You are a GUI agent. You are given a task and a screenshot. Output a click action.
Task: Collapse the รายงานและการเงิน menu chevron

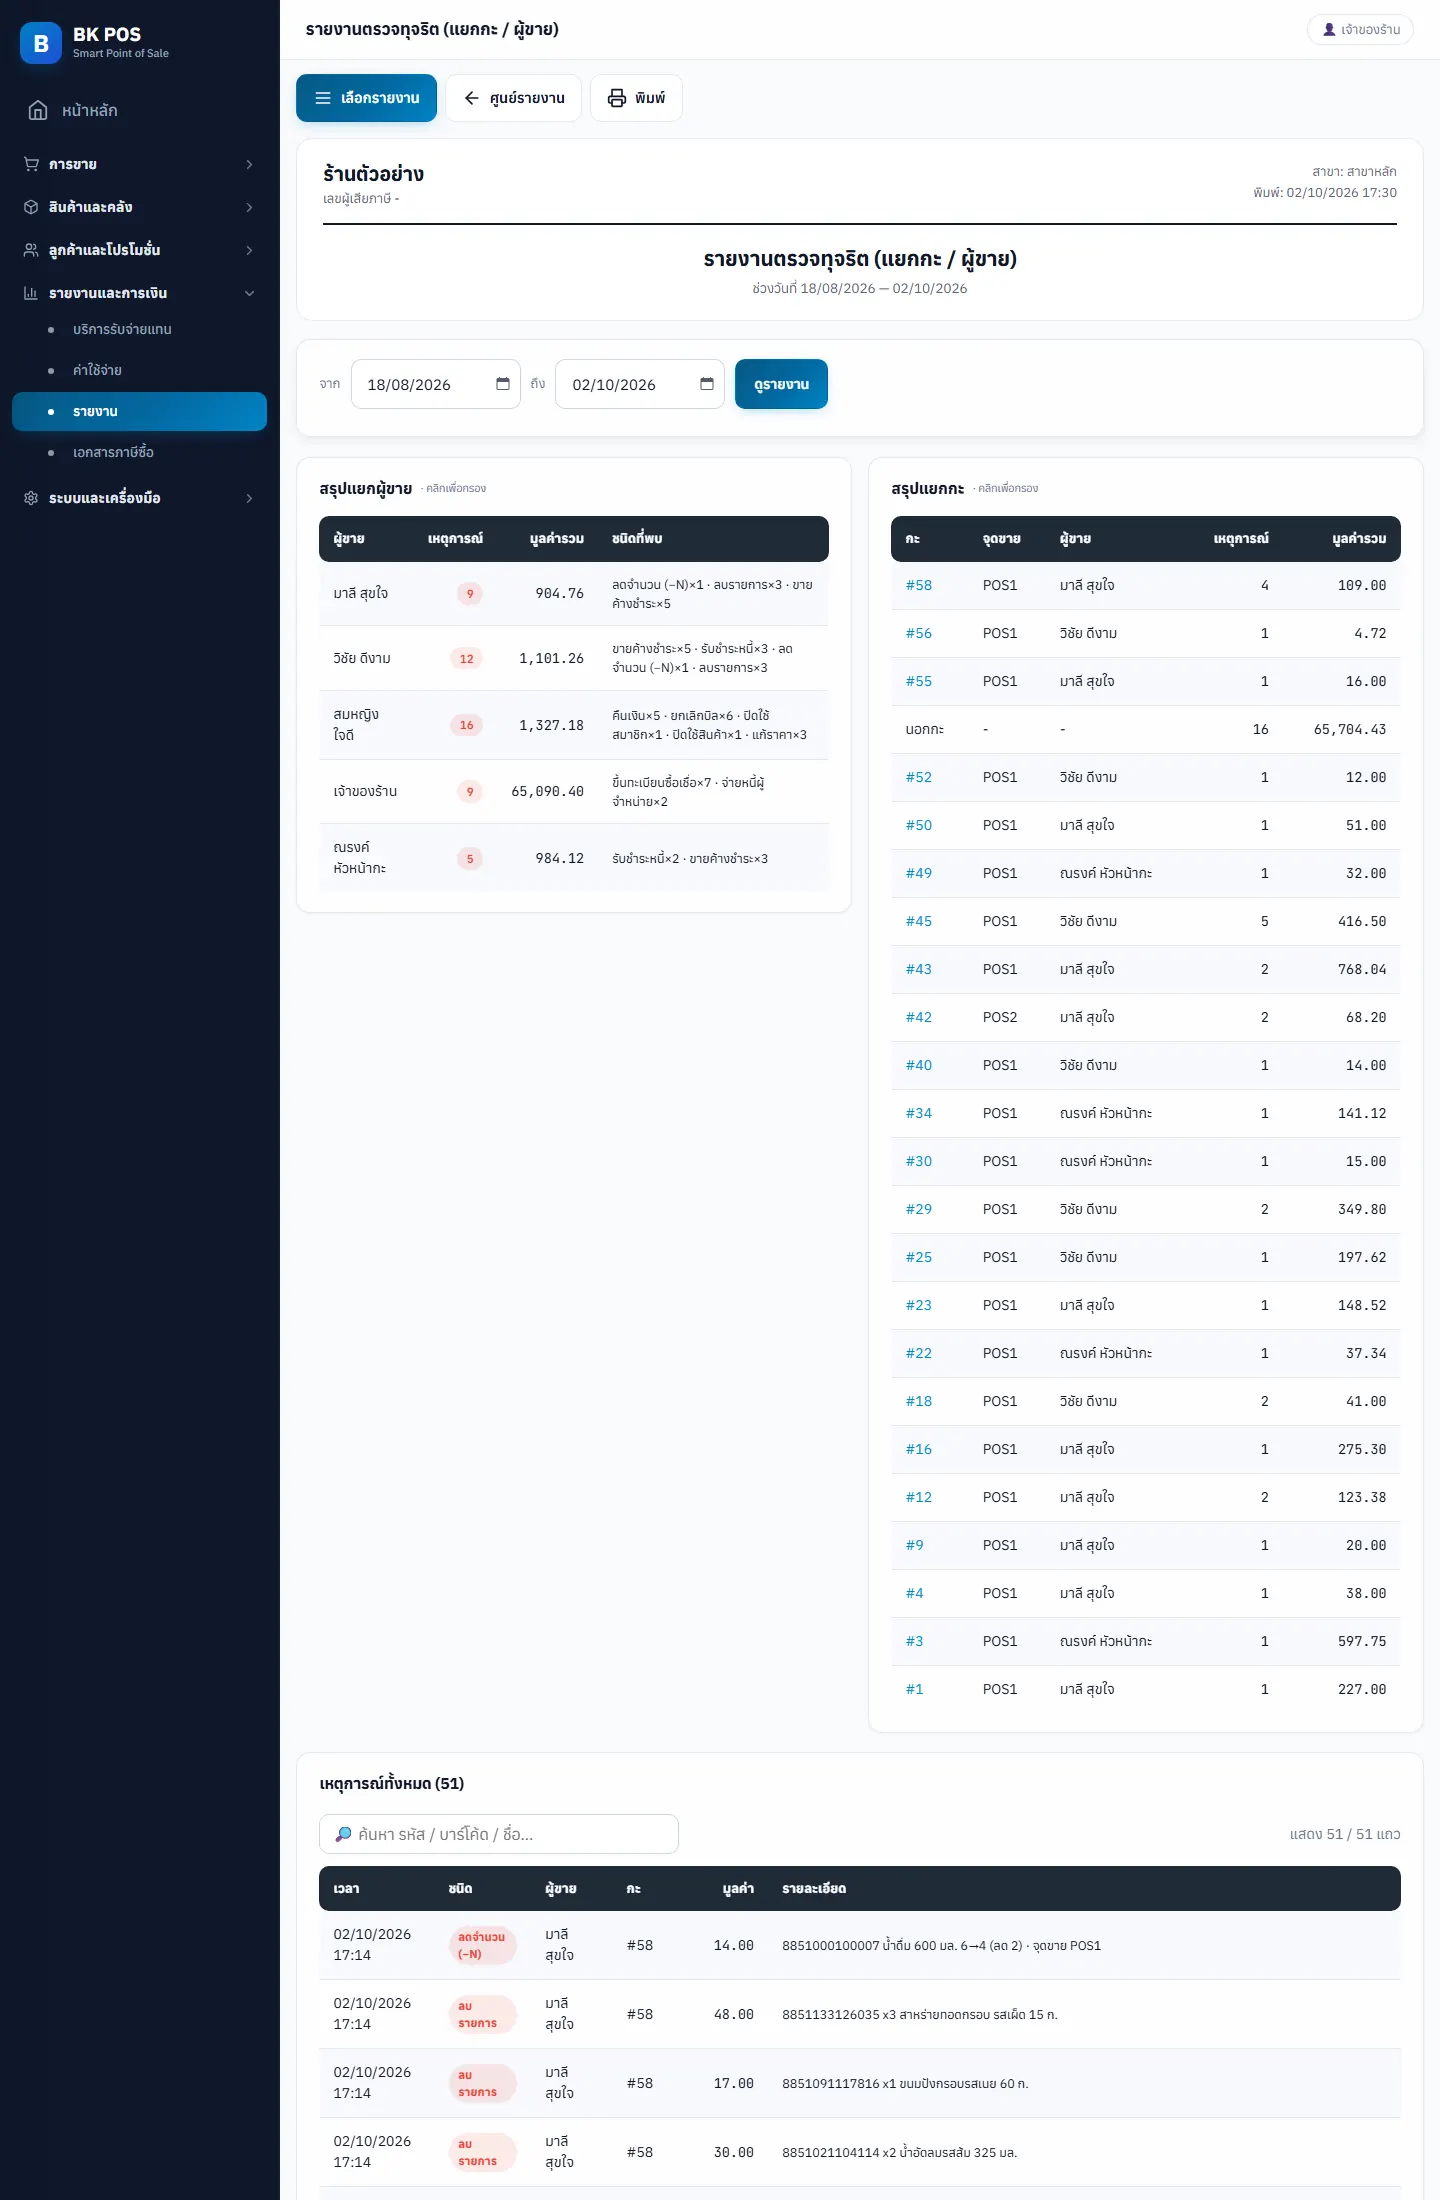[x=249, y=293]
